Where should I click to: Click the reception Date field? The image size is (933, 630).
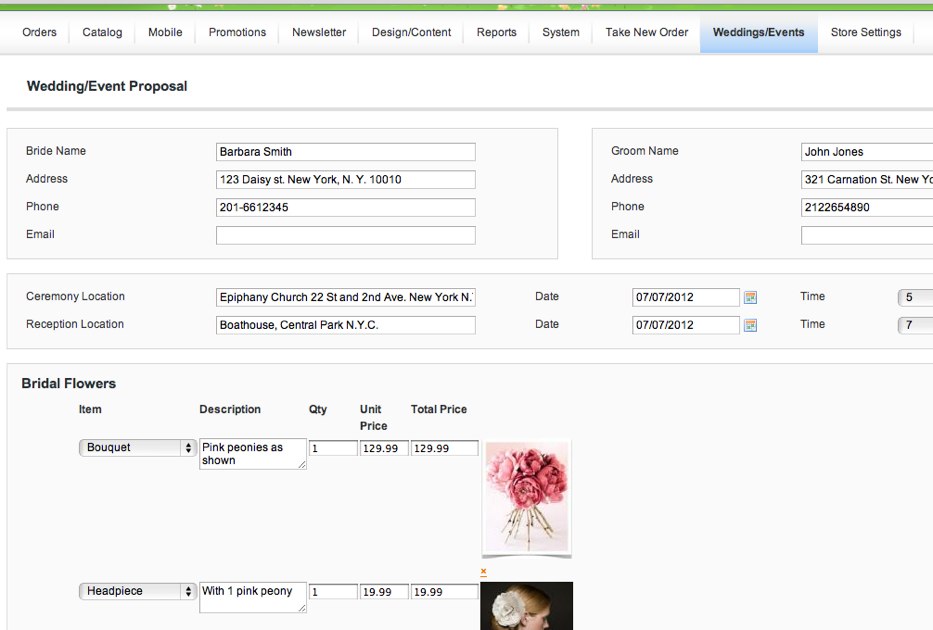685,325
